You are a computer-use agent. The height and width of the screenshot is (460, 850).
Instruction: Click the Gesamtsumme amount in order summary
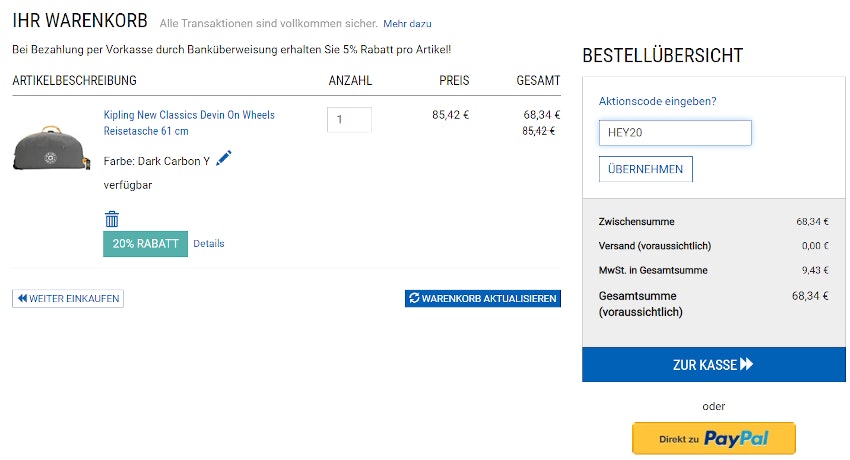[810, 296]
